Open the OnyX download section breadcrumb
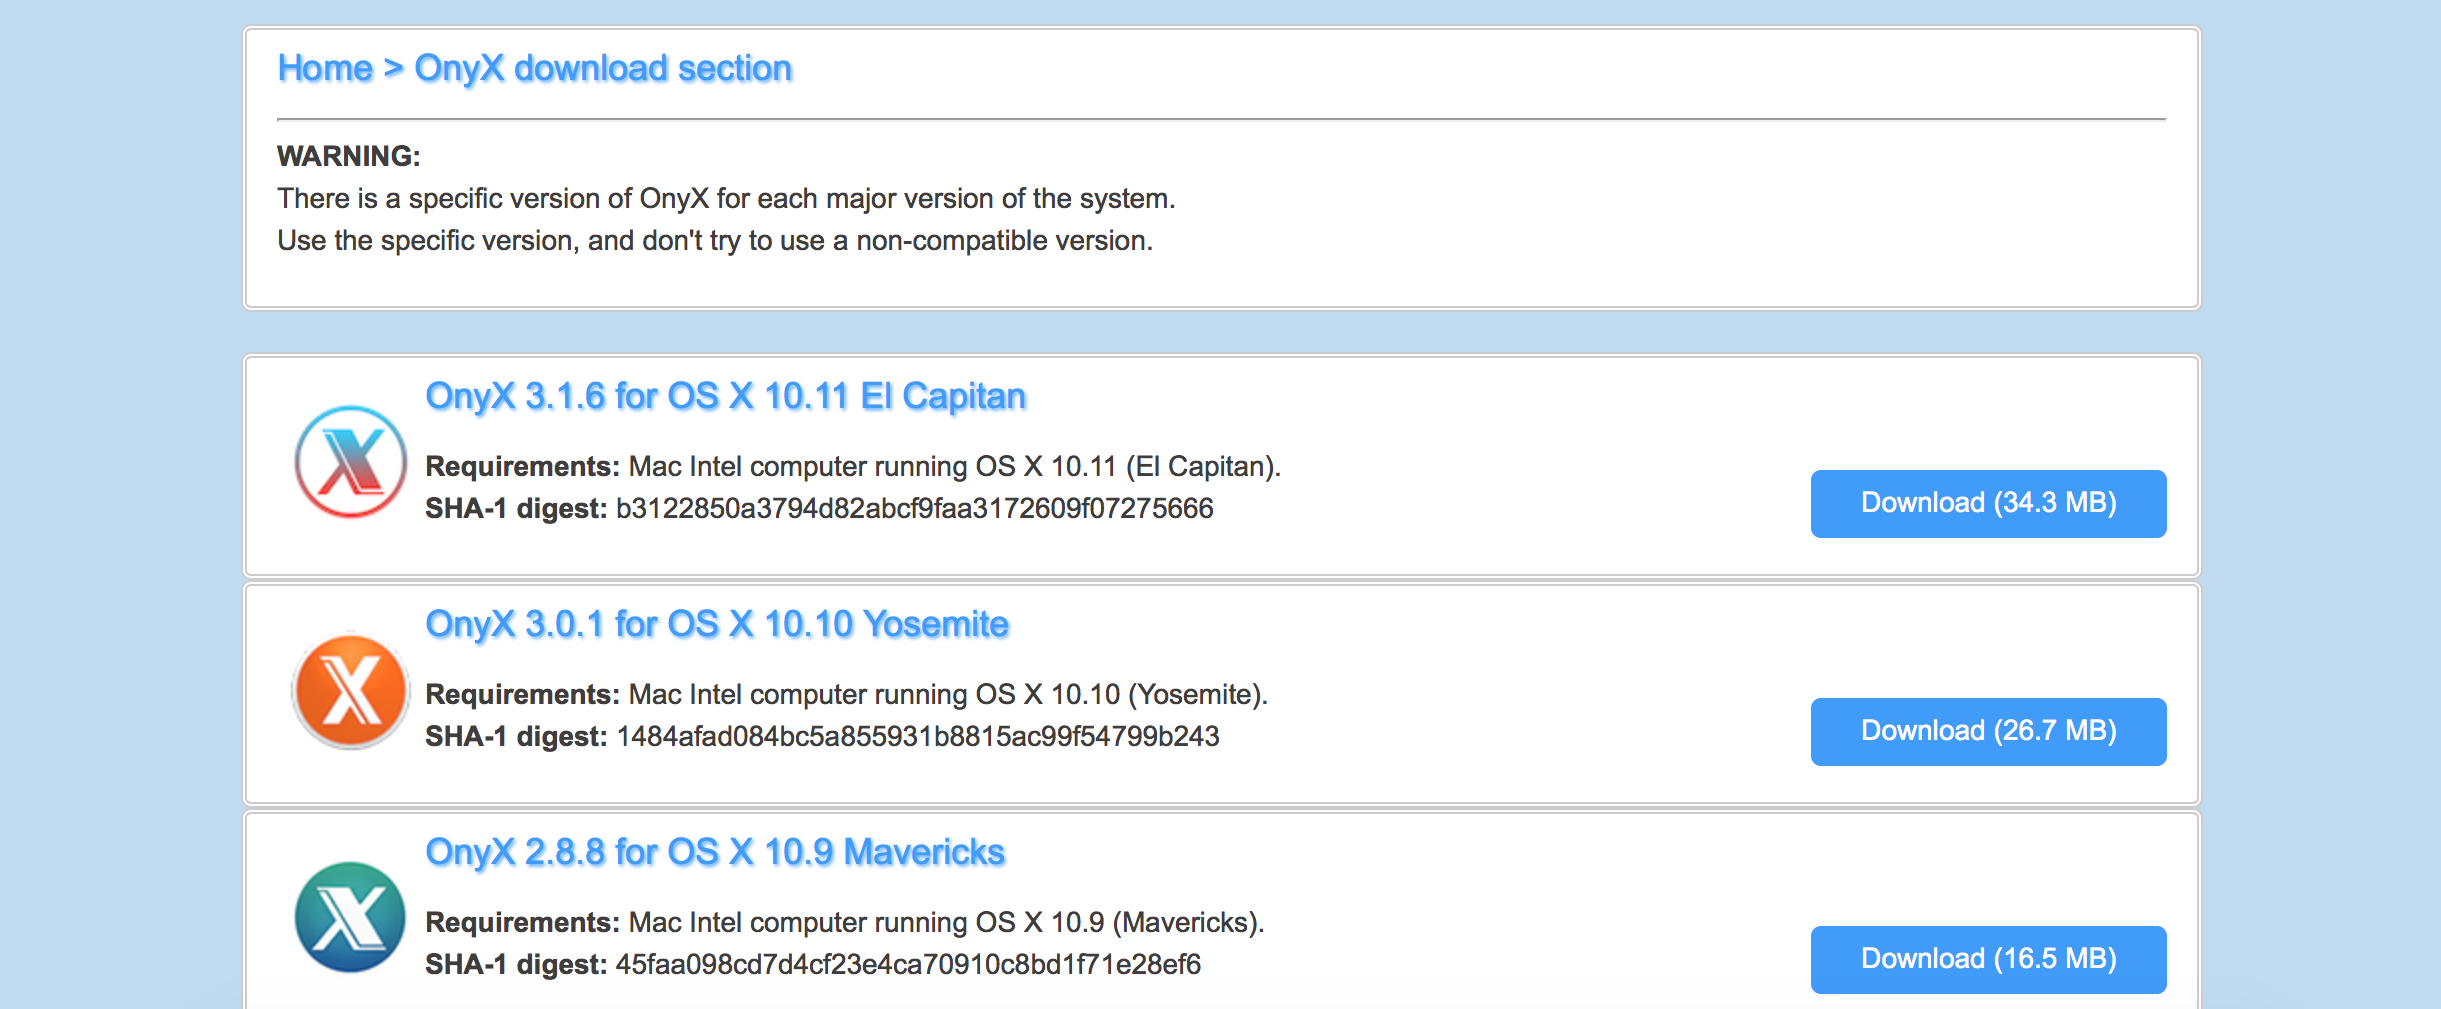Viewport: 2441px width, 1009px height. (x=603, y=68)
